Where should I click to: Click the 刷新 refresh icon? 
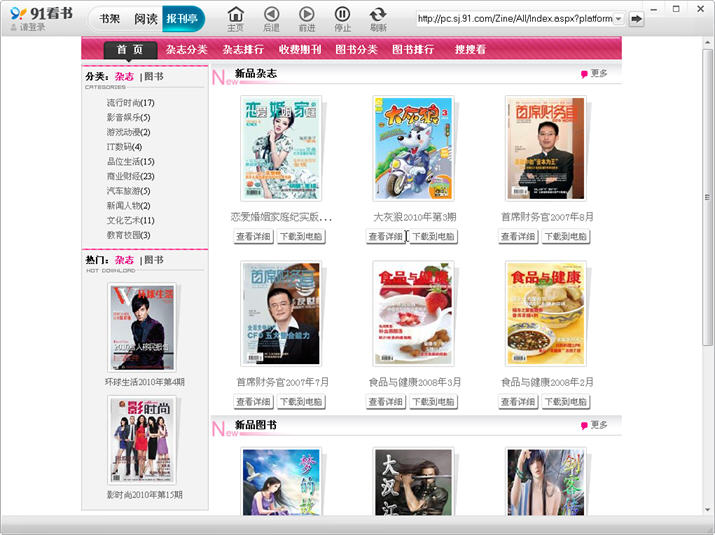point(378,14)
